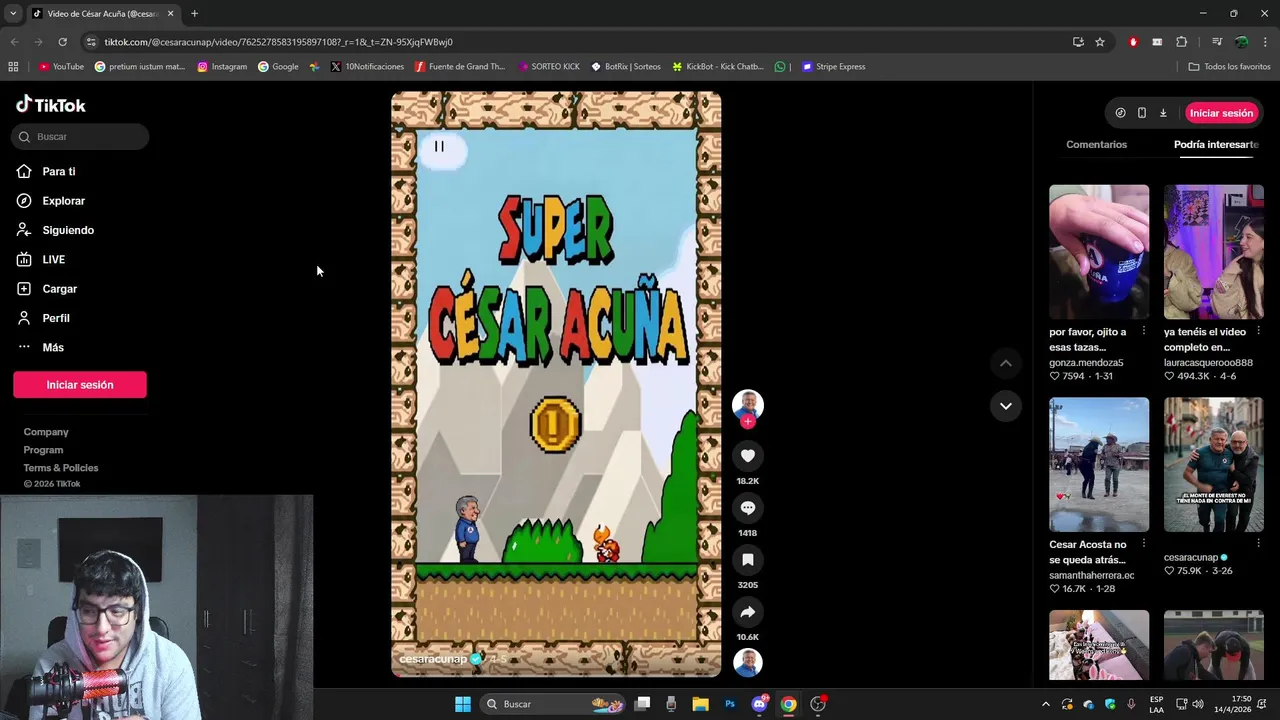The height and width of the screenshot is (720, 1280).
Task: Open the sound avatar below share
Action: click(x=748, y=662)
